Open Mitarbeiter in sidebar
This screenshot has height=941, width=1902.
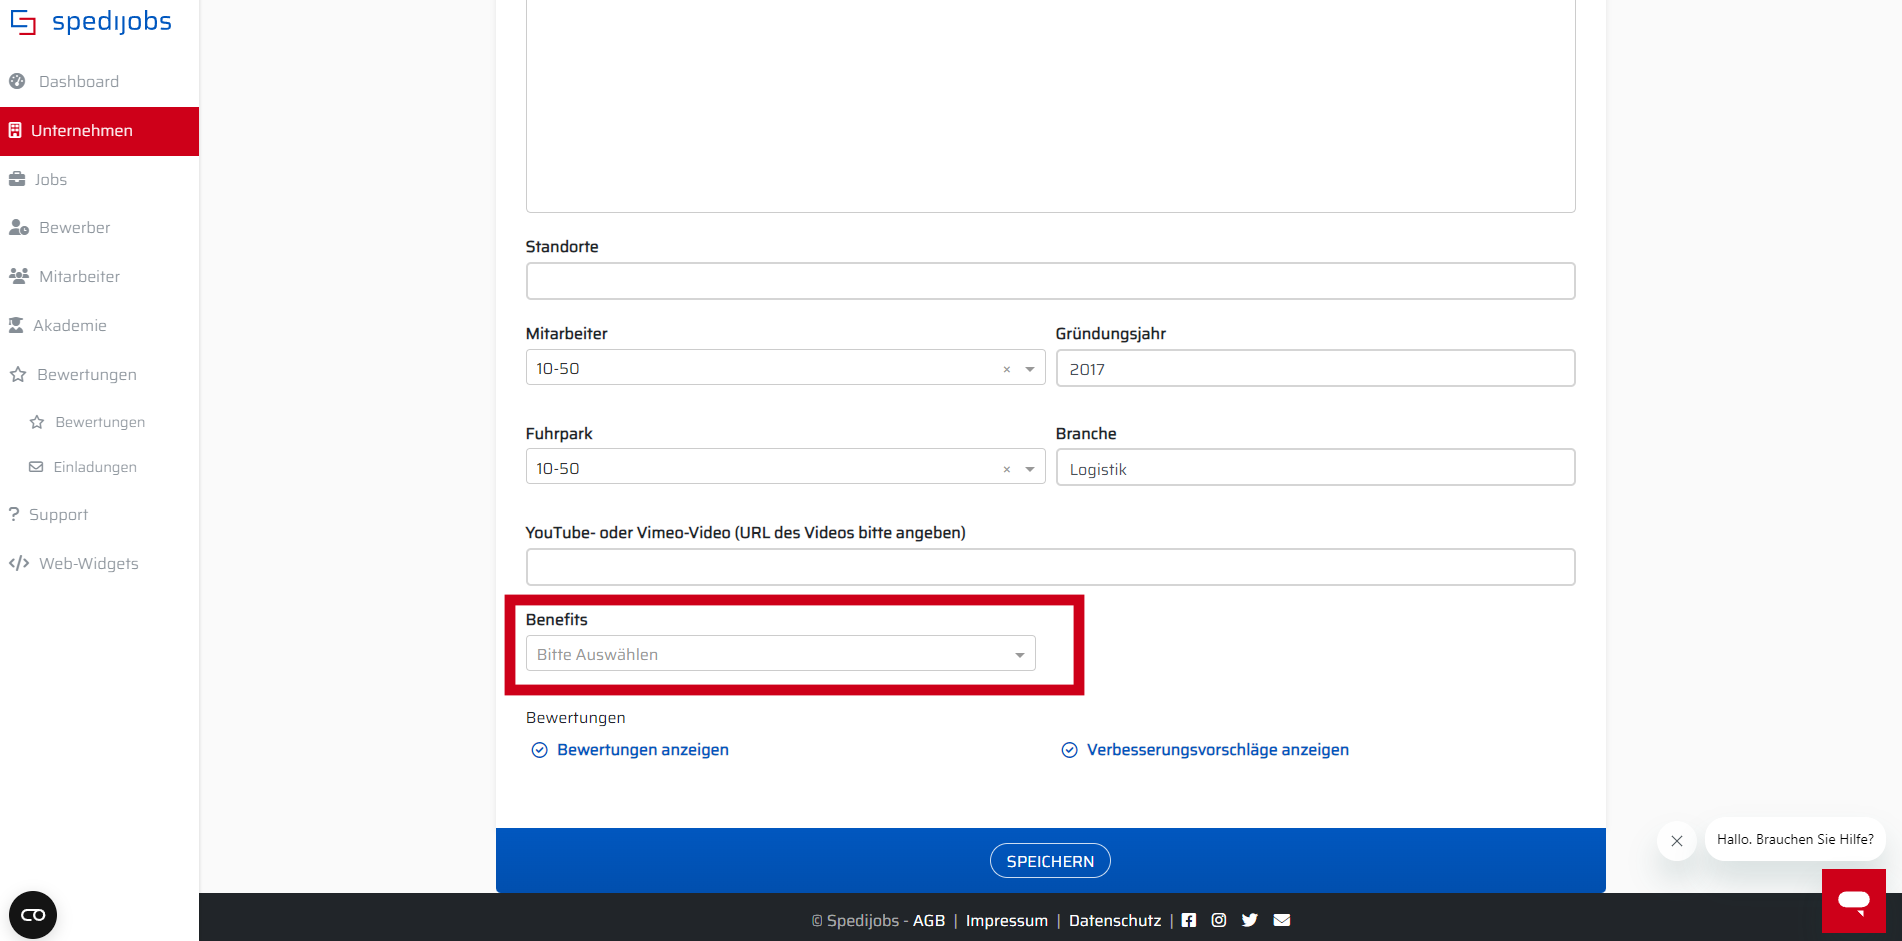tap(79, 276)
